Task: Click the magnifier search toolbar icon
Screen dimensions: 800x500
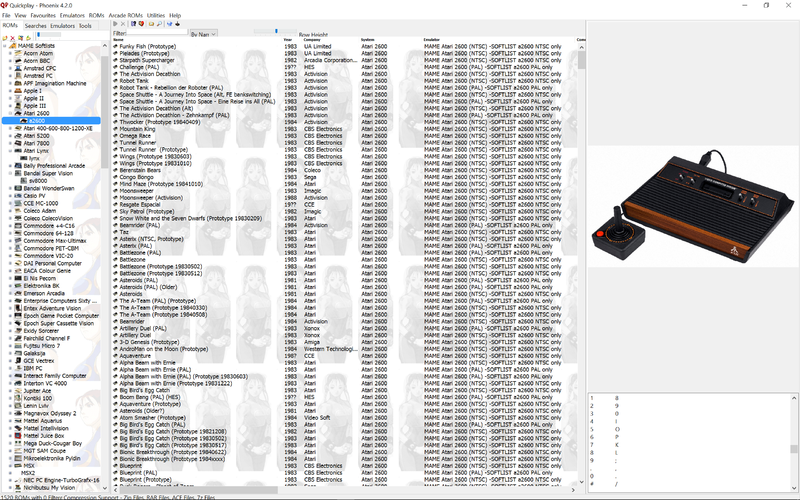Action: click(159, 24)
